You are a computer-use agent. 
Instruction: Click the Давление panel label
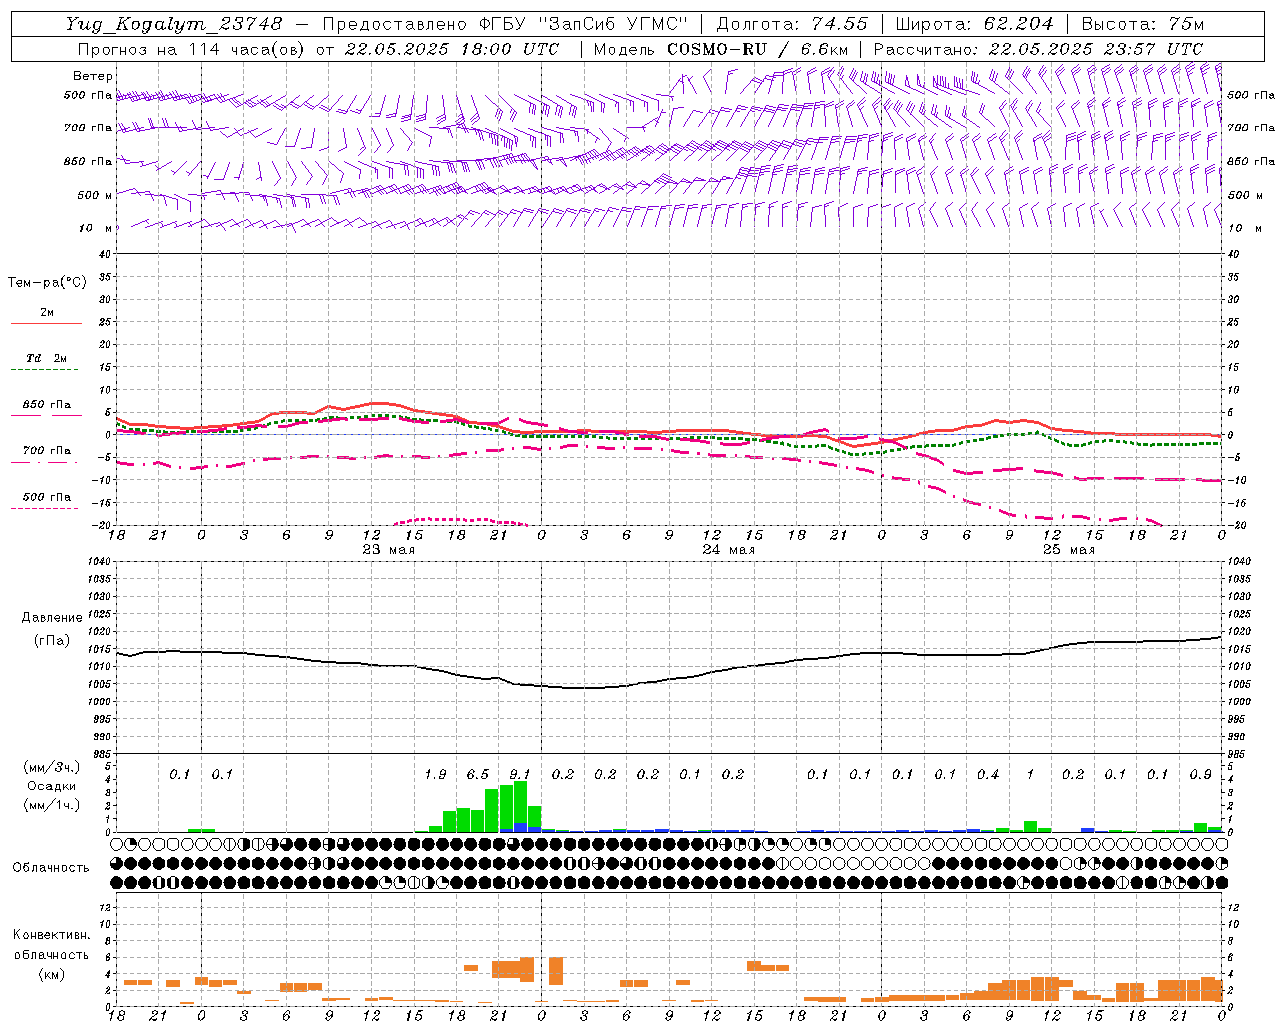[x=52, y=618]
